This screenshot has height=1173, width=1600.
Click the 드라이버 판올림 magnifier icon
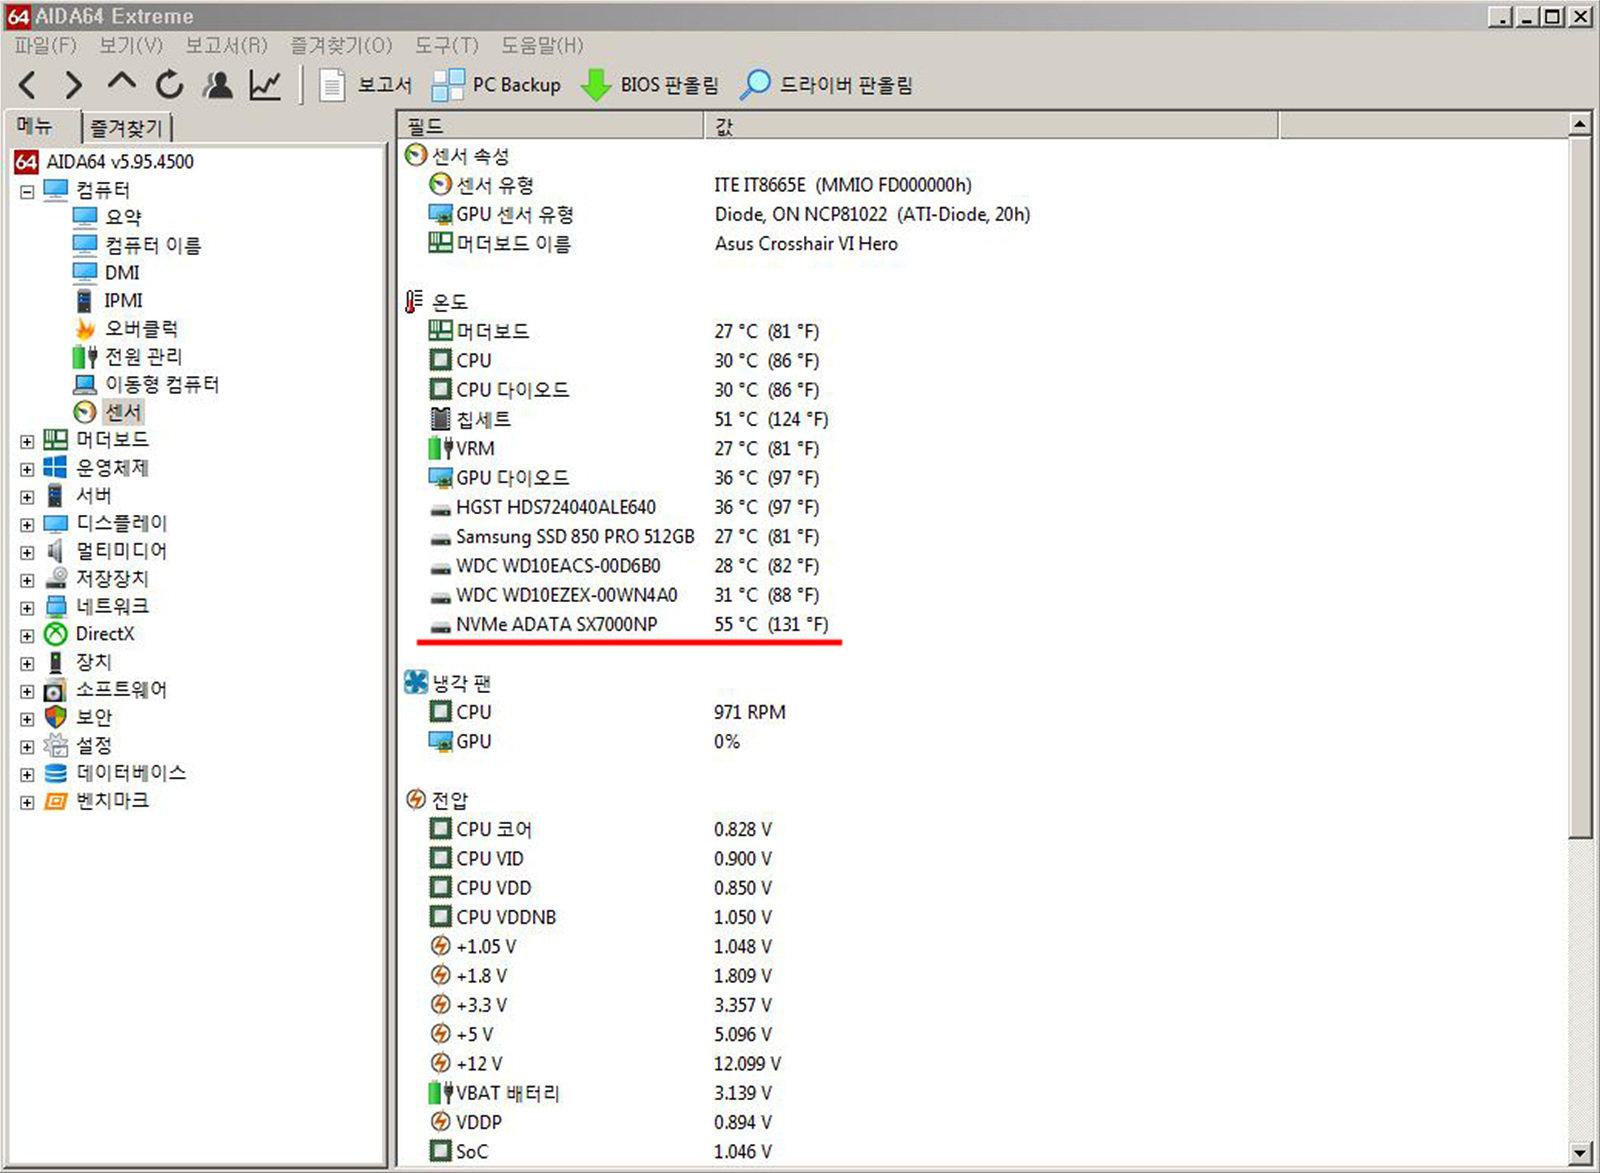pyautogui.click(x=755, y=84)
